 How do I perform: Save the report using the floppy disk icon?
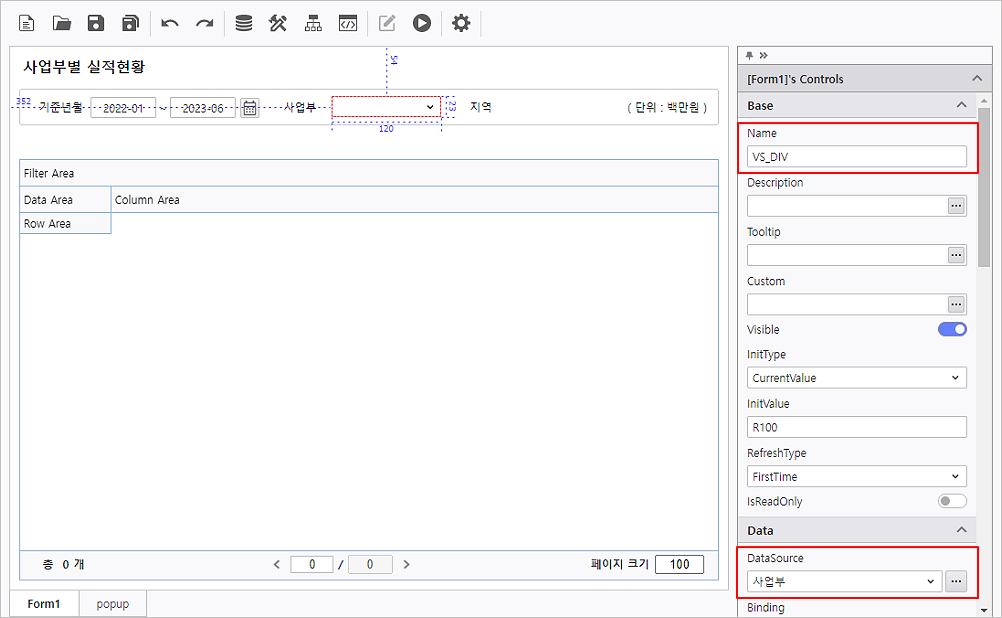tap(96, 23)
